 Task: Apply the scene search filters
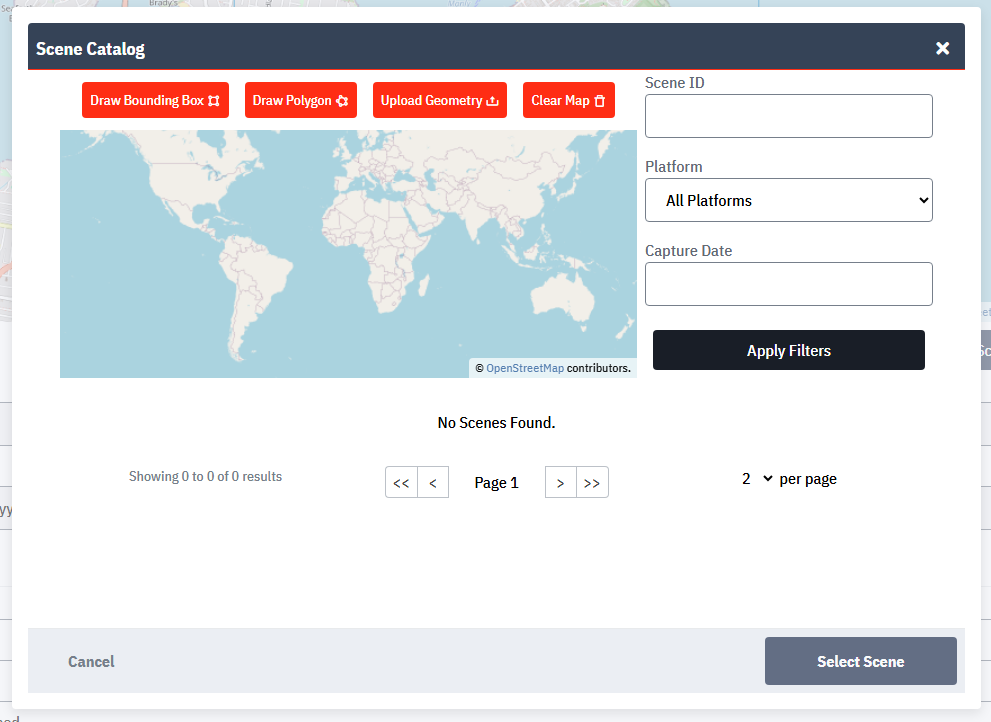tap(788, 350)
